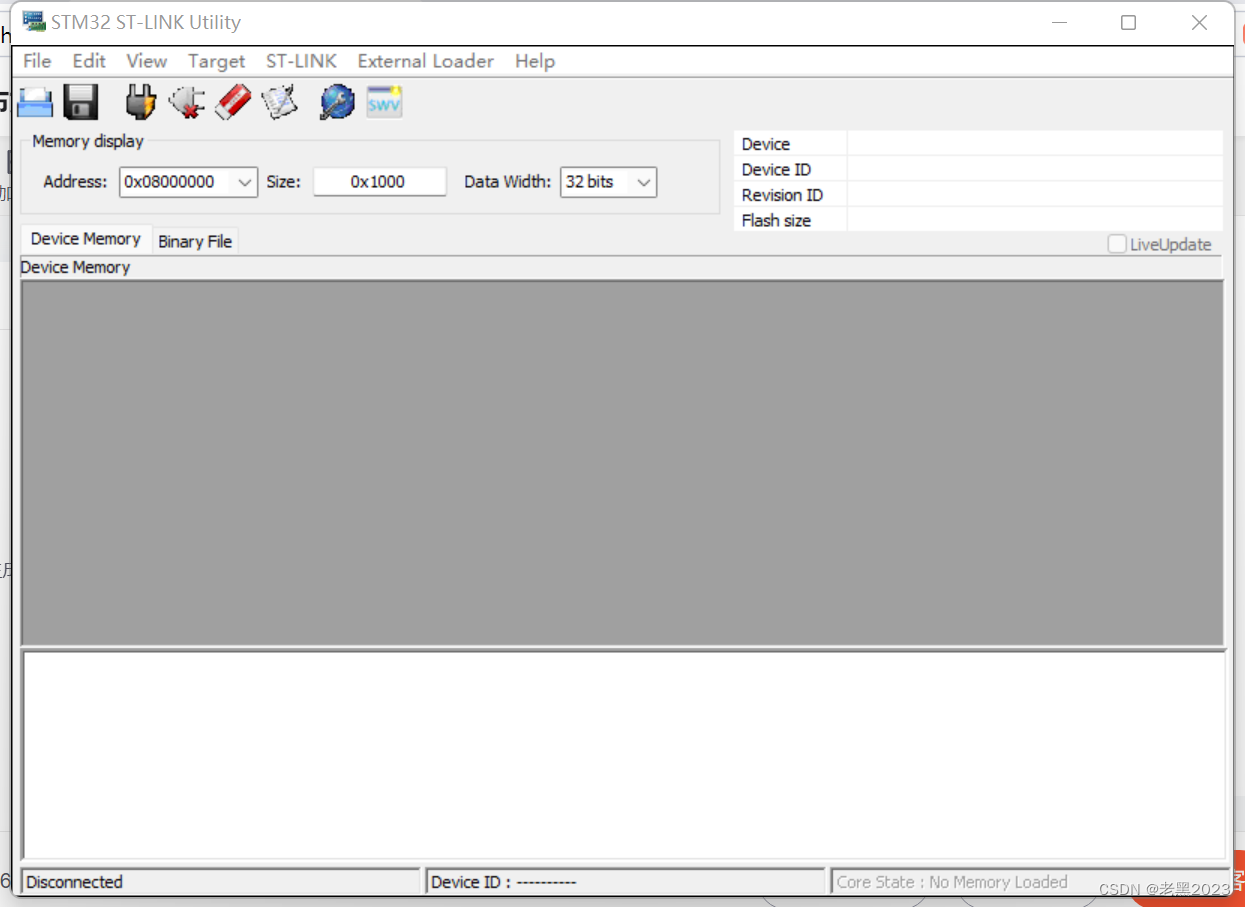Screen dimensions: 1245x907
Task: Click the Full chip erase icon
Action: [x=233, y=102]
